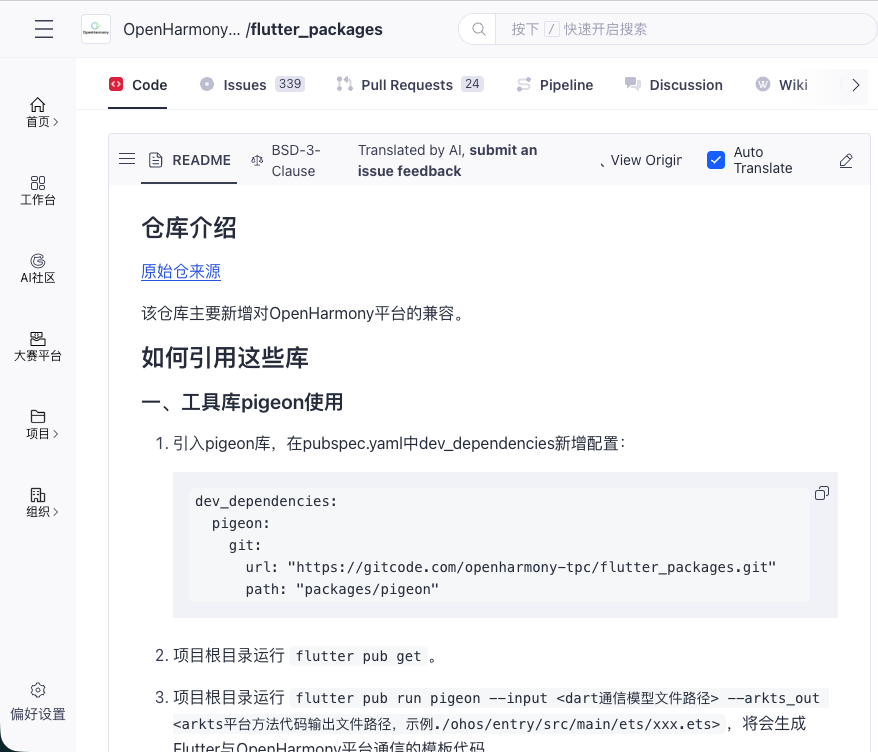Toggle the README outline list icon

pos(127,159)
